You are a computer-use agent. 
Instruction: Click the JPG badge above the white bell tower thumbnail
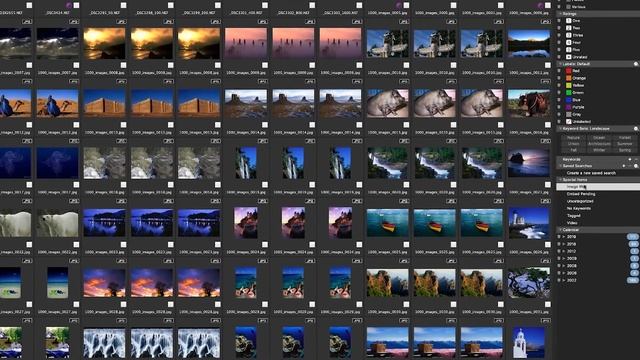tap(546, 320)
